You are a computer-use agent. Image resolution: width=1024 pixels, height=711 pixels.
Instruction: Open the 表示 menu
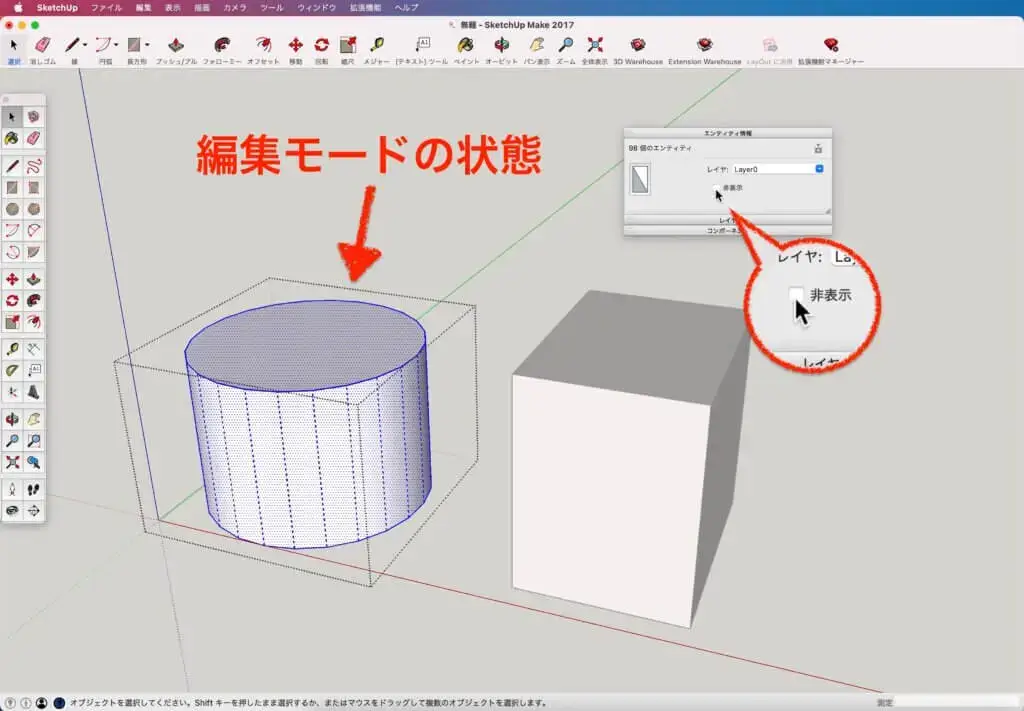pos(172,8)
